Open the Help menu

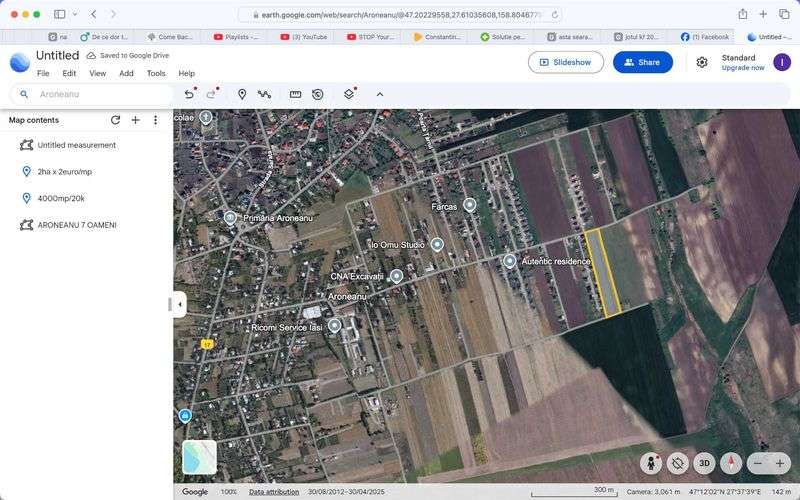coord(186,73)
